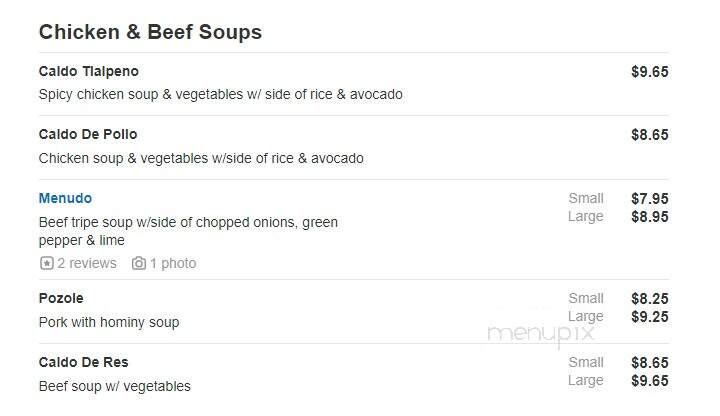Select the Caldo De Res item name

tap(84, 362)
